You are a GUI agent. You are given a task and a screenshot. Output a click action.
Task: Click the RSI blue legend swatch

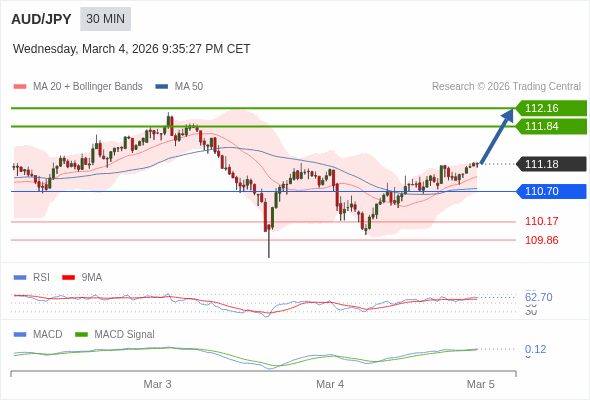20,278
